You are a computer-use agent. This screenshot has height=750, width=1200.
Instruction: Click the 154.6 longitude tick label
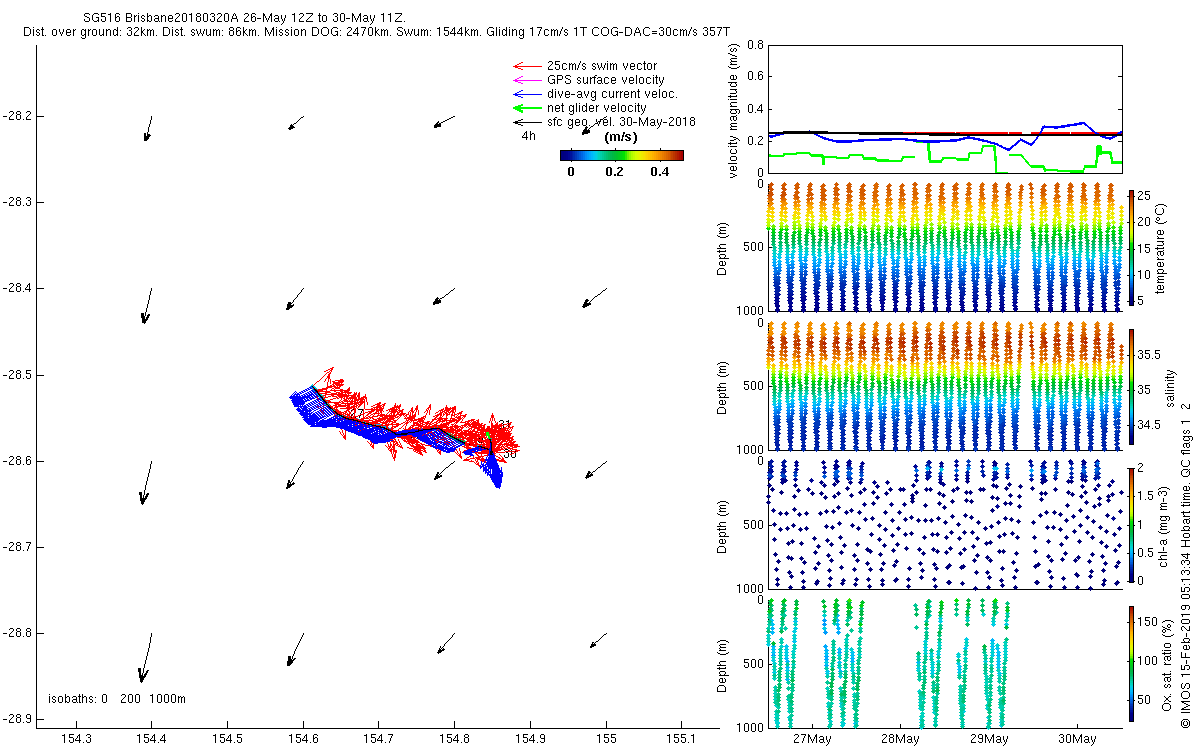303,739
